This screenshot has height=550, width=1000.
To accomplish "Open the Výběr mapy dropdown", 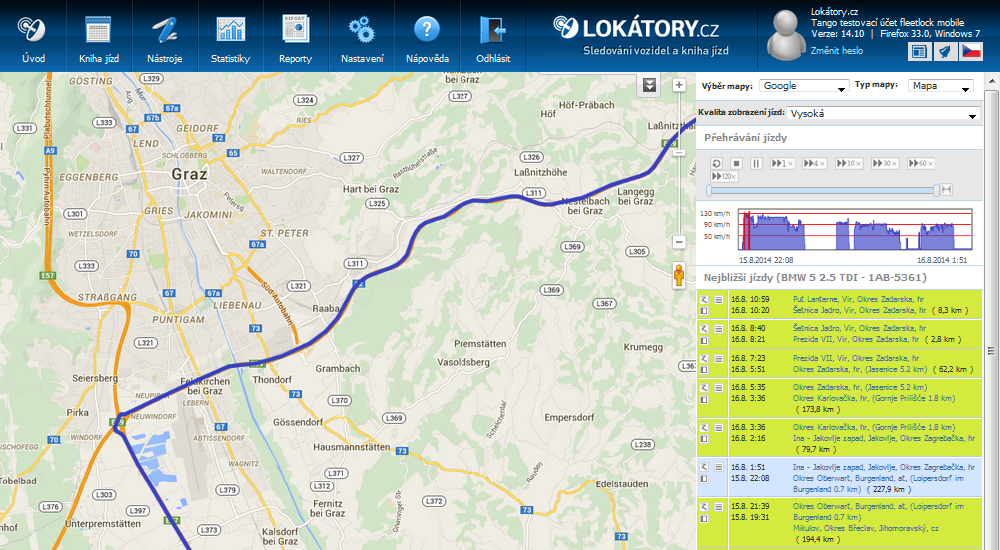I will click(x=804, y=86).
